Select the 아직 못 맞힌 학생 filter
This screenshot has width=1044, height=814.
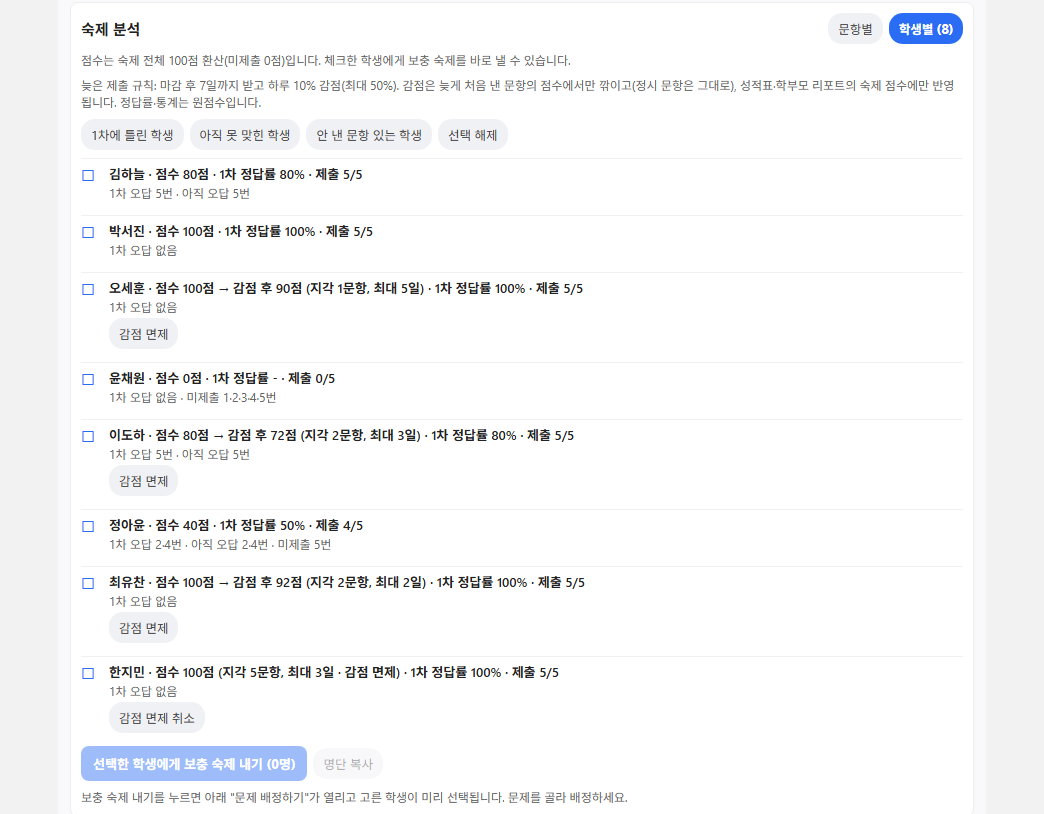click(x=245, y=135)
